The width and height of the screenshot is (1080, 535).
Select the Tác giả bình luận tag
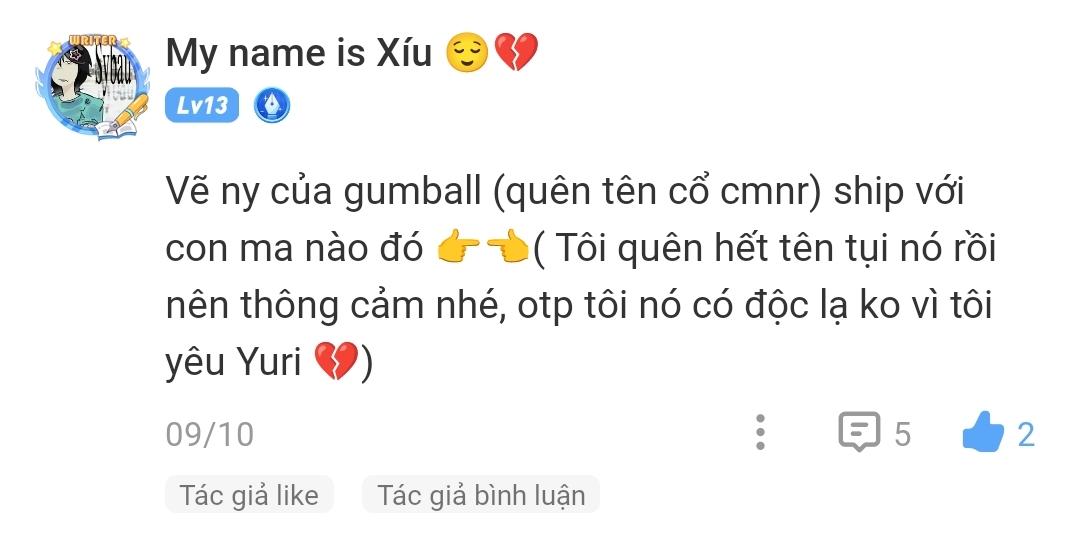click(481, 495)
